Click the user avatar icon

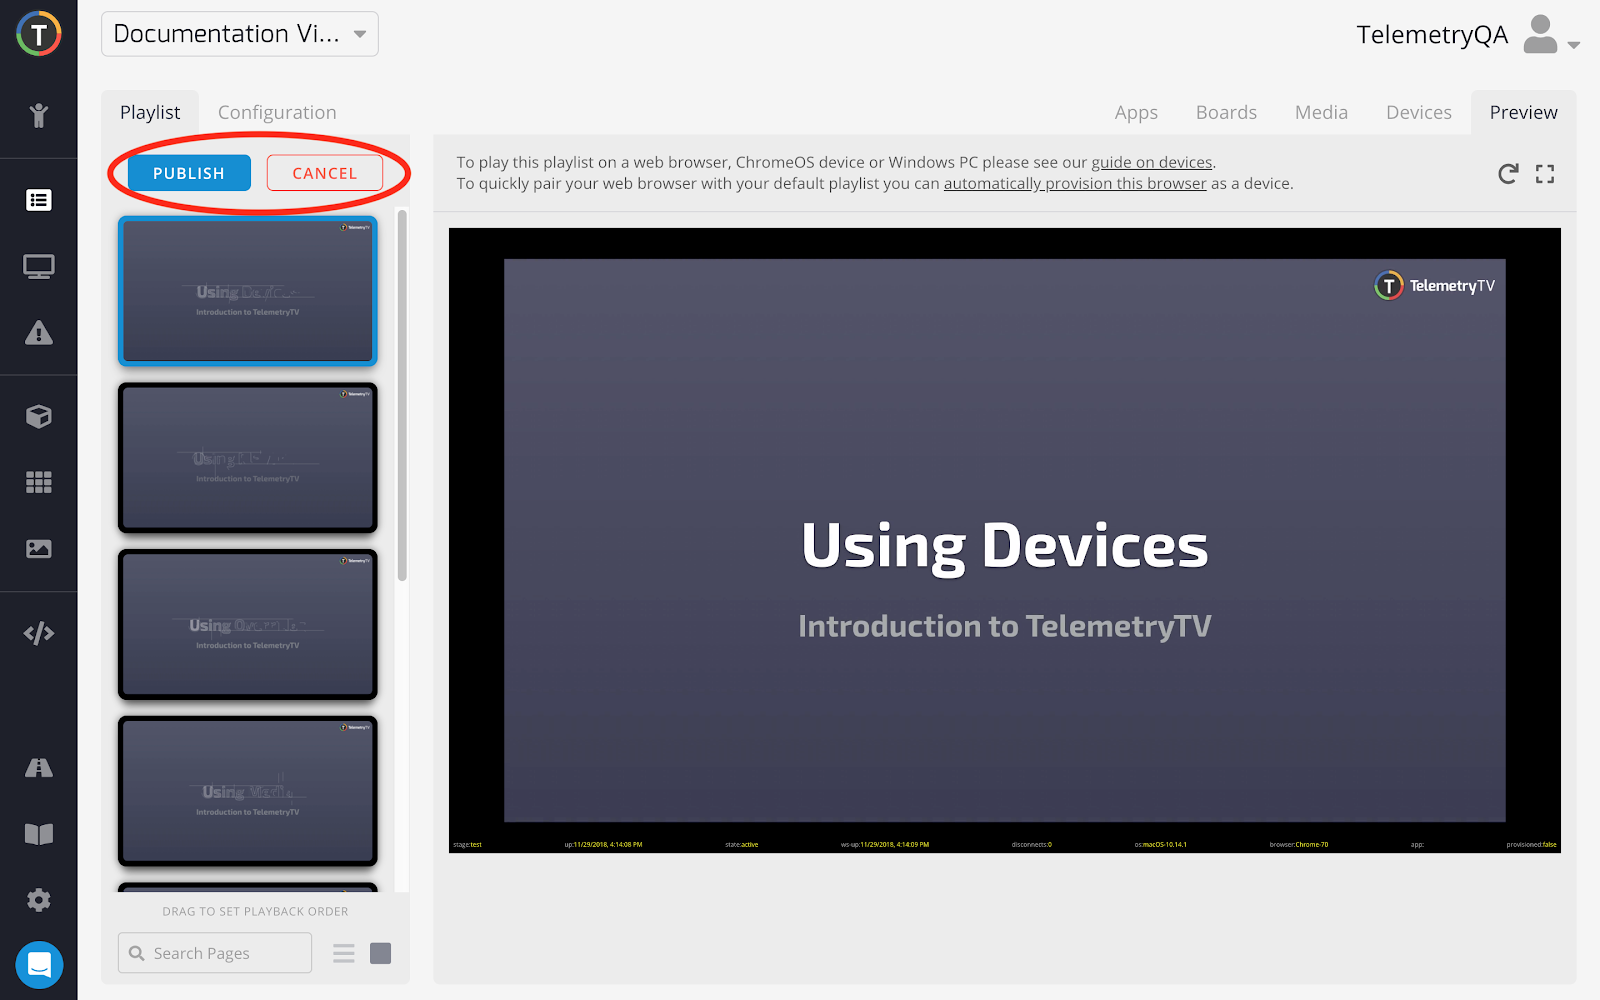(1540, 35)
